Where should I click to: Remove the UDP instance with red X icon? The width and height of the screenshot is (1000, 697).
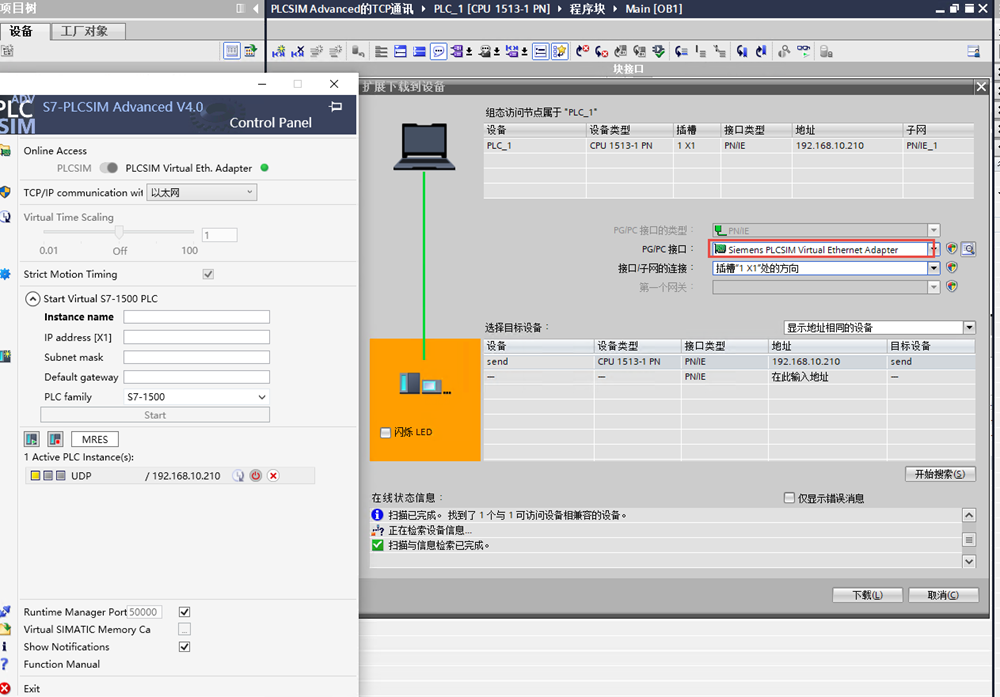coord(273,476)
